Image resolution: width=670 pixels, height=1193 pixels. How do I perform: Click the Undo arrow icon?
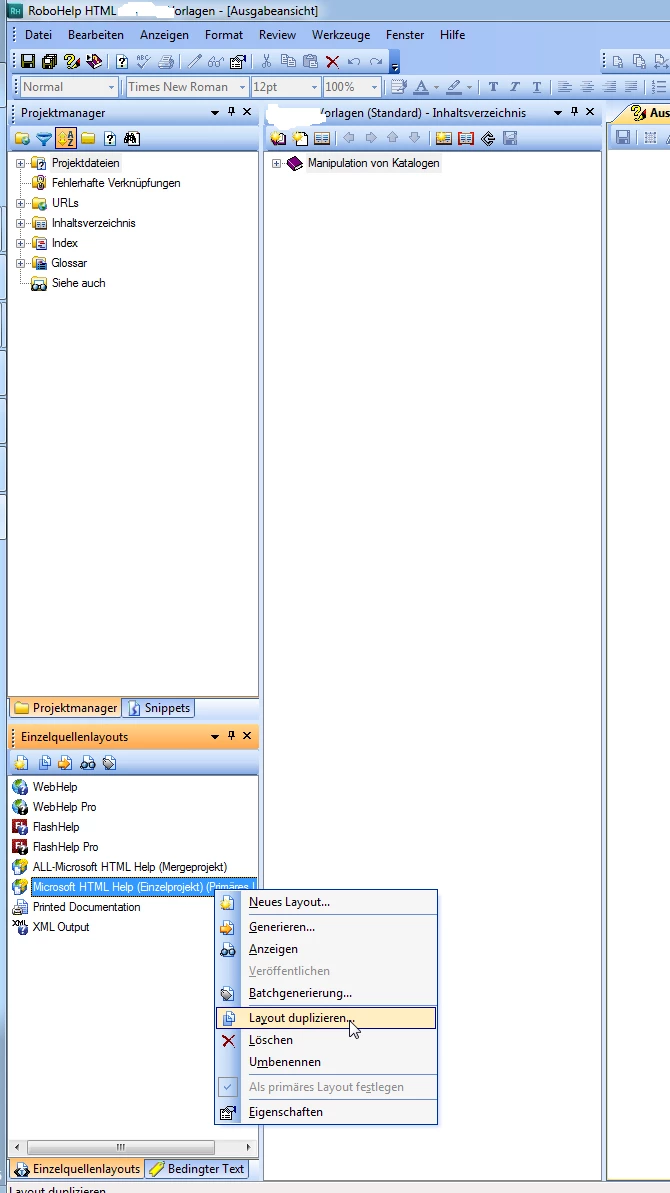354,62
